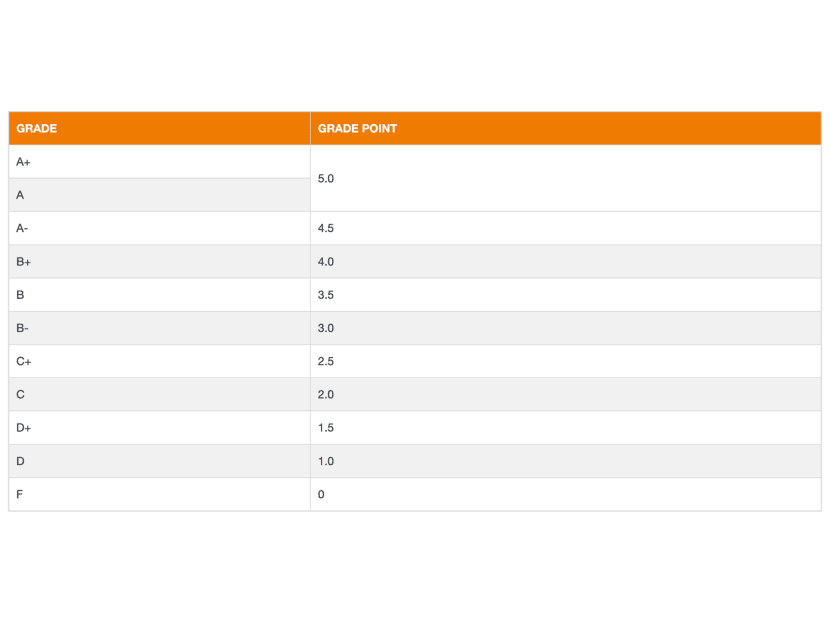Click the 0 grade point value
Viewport: 830px width, 622px height.
(321, 494)
